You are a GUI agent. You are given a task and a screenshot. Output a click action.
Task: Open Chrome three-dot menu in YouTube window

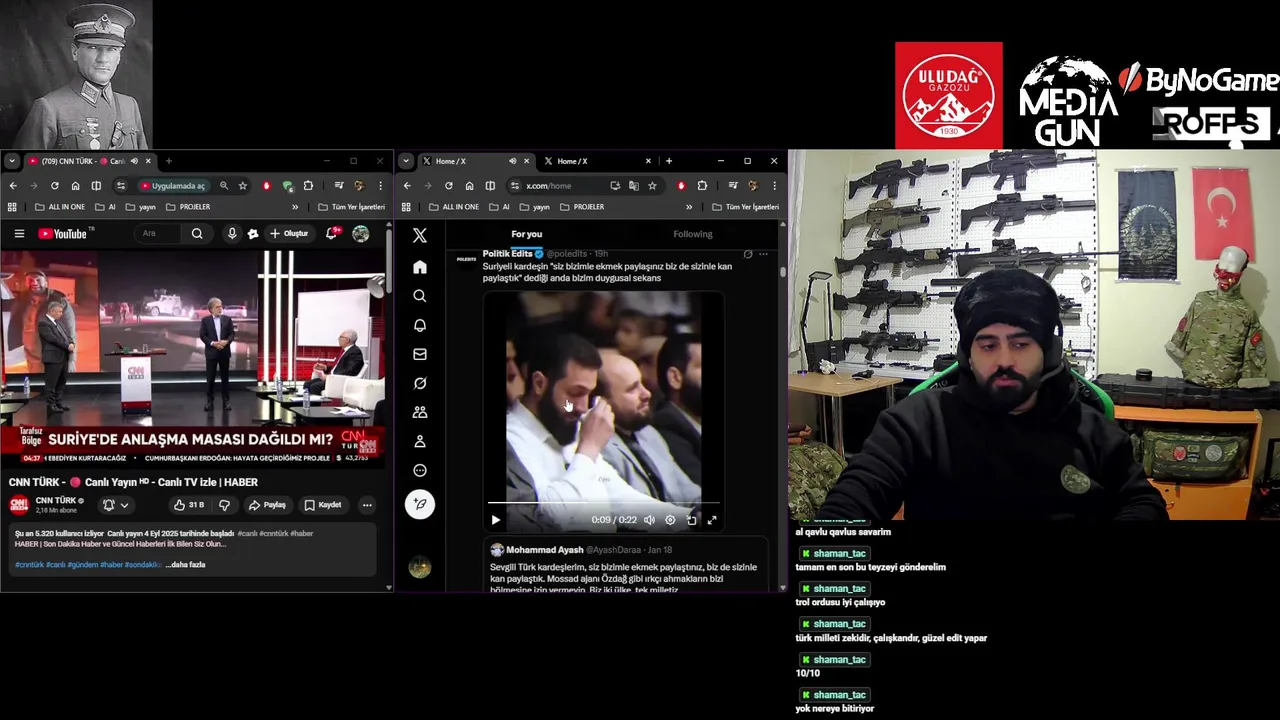[380, 186]
